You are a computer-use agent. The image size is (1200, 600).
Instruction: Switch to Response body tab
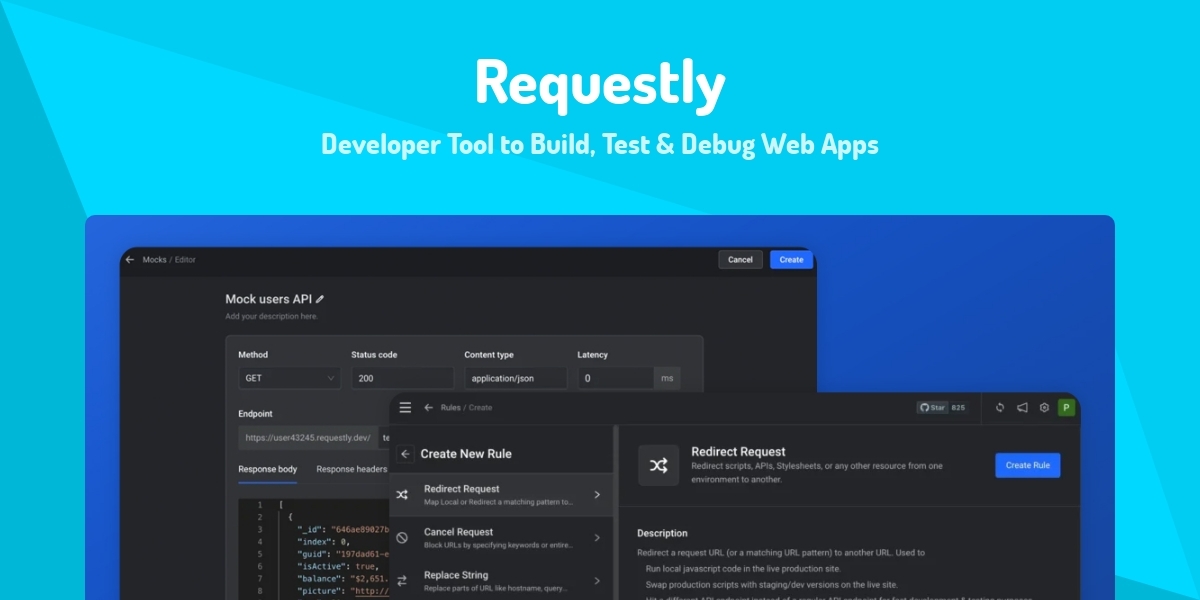click(x=267, y=469)
